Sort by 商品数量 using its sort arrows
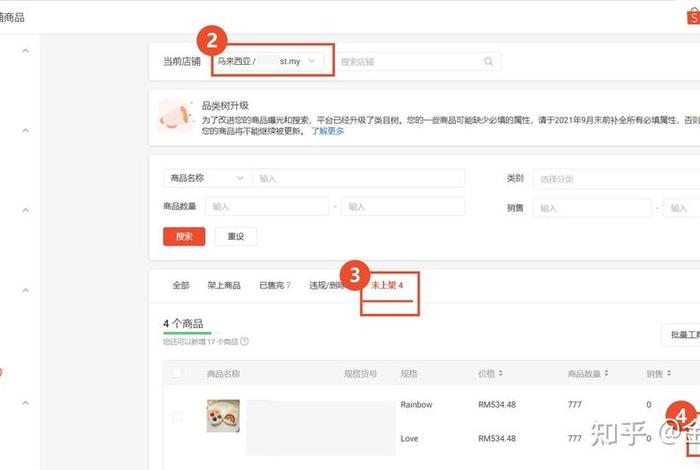Viewport: 700px width, 470px height. click(x=606, y=373)
